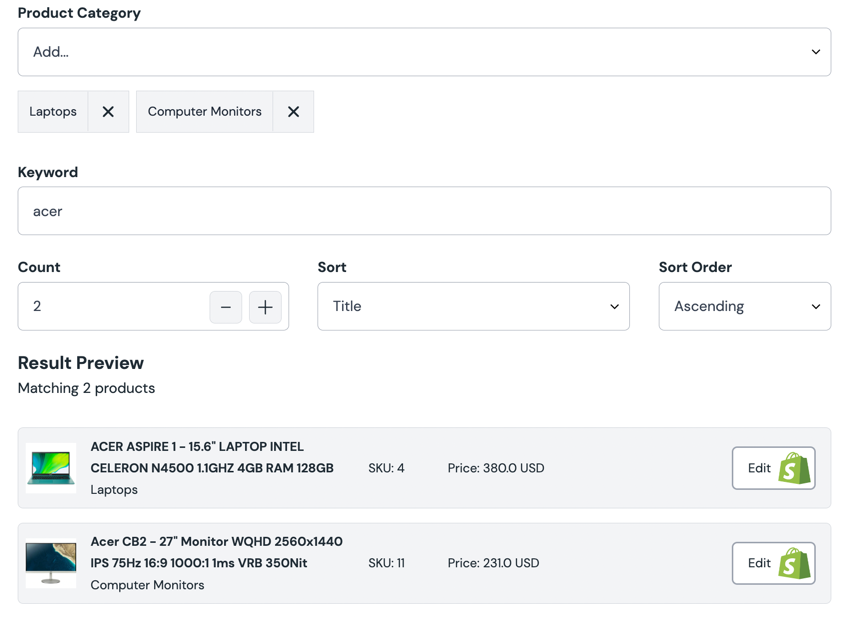Image resolution: width=845 pixels, height=617 pixels.
Task: Open the Acer Aspire laptop thumbnail
Action: [51, 468]
